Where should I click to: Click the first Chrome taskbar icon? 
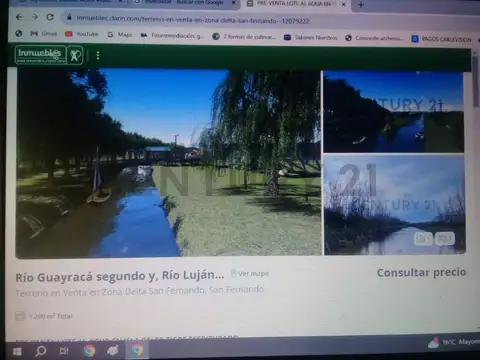[89, 350]
